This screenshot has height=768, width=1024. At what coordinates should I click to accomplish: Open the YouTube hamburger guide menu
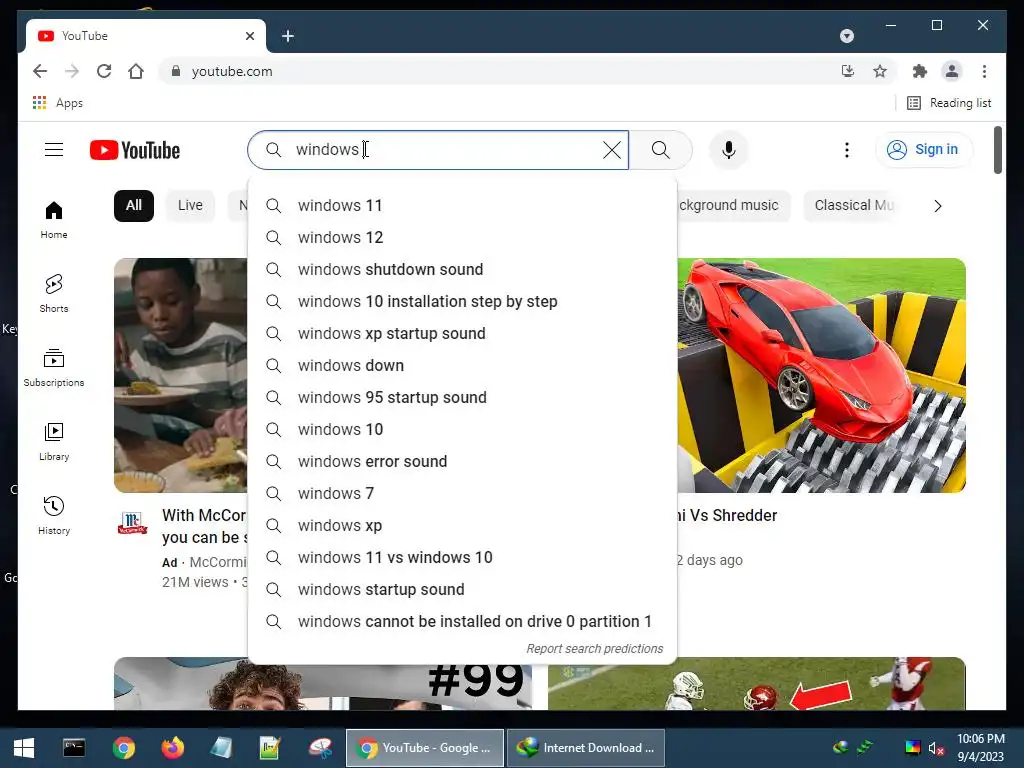(x=54, y=150)
